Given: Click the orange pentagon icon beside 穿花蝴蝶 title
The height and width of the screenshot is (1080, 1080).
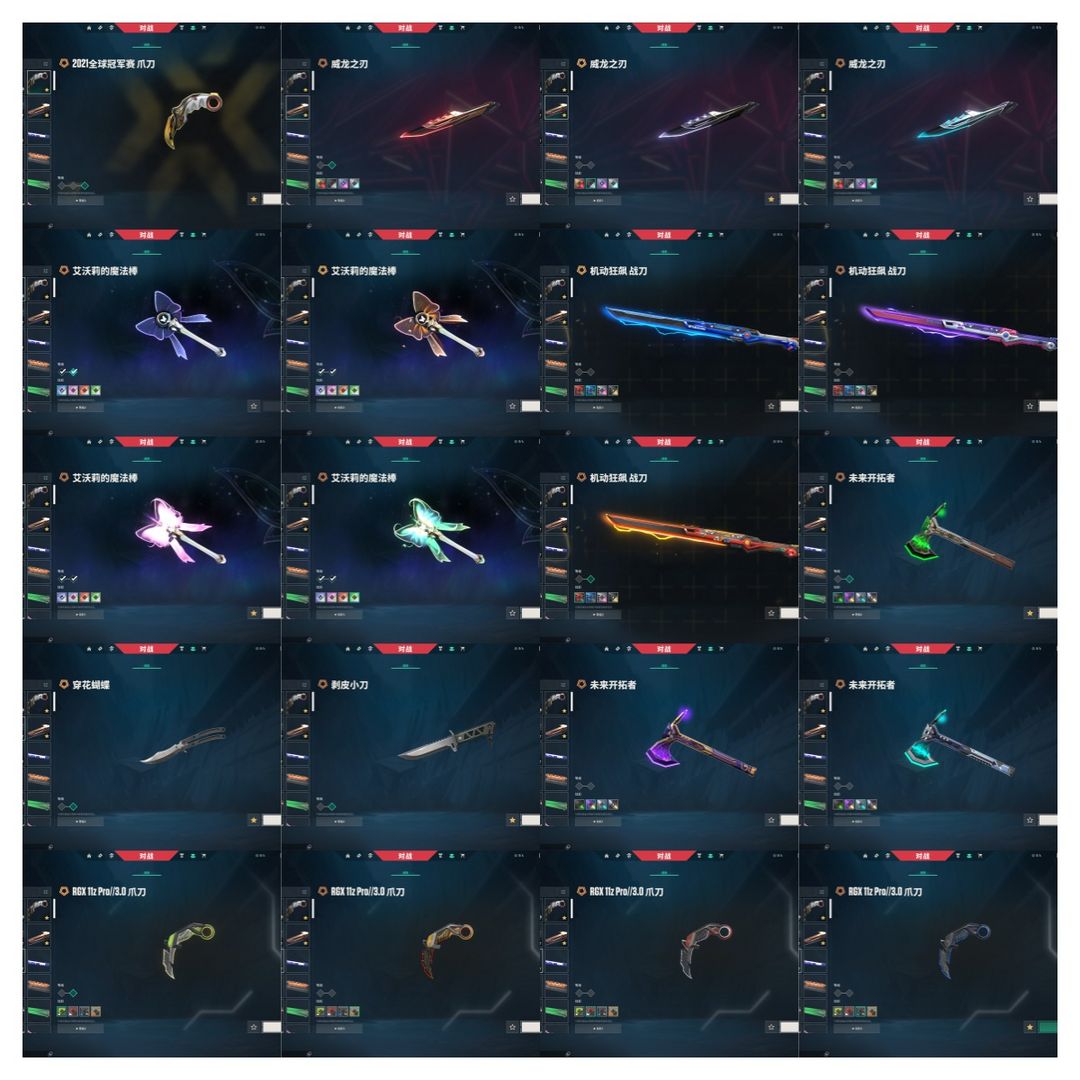Looking at the screenshot, I should pos(64,684).
